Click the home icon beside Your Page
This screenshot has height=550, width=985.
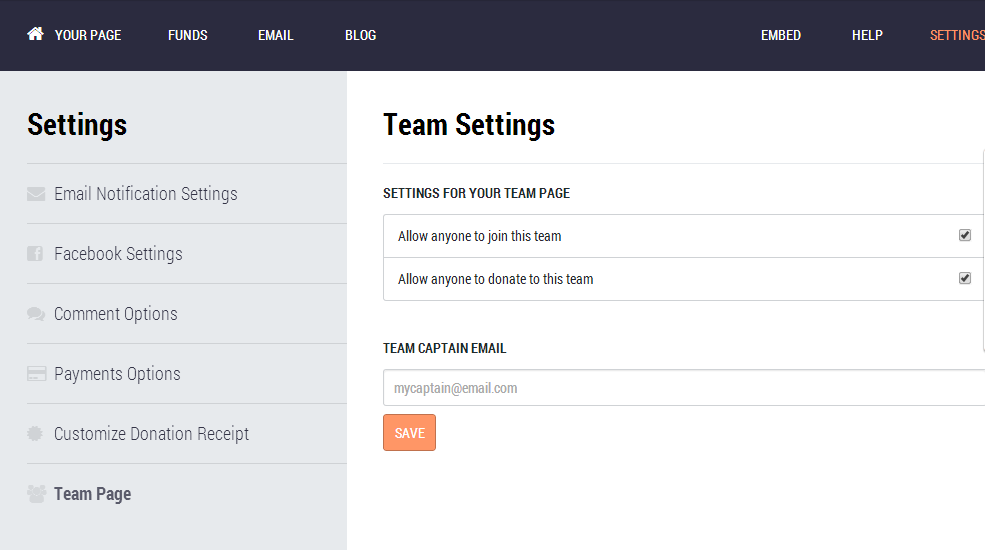(35, 34)
